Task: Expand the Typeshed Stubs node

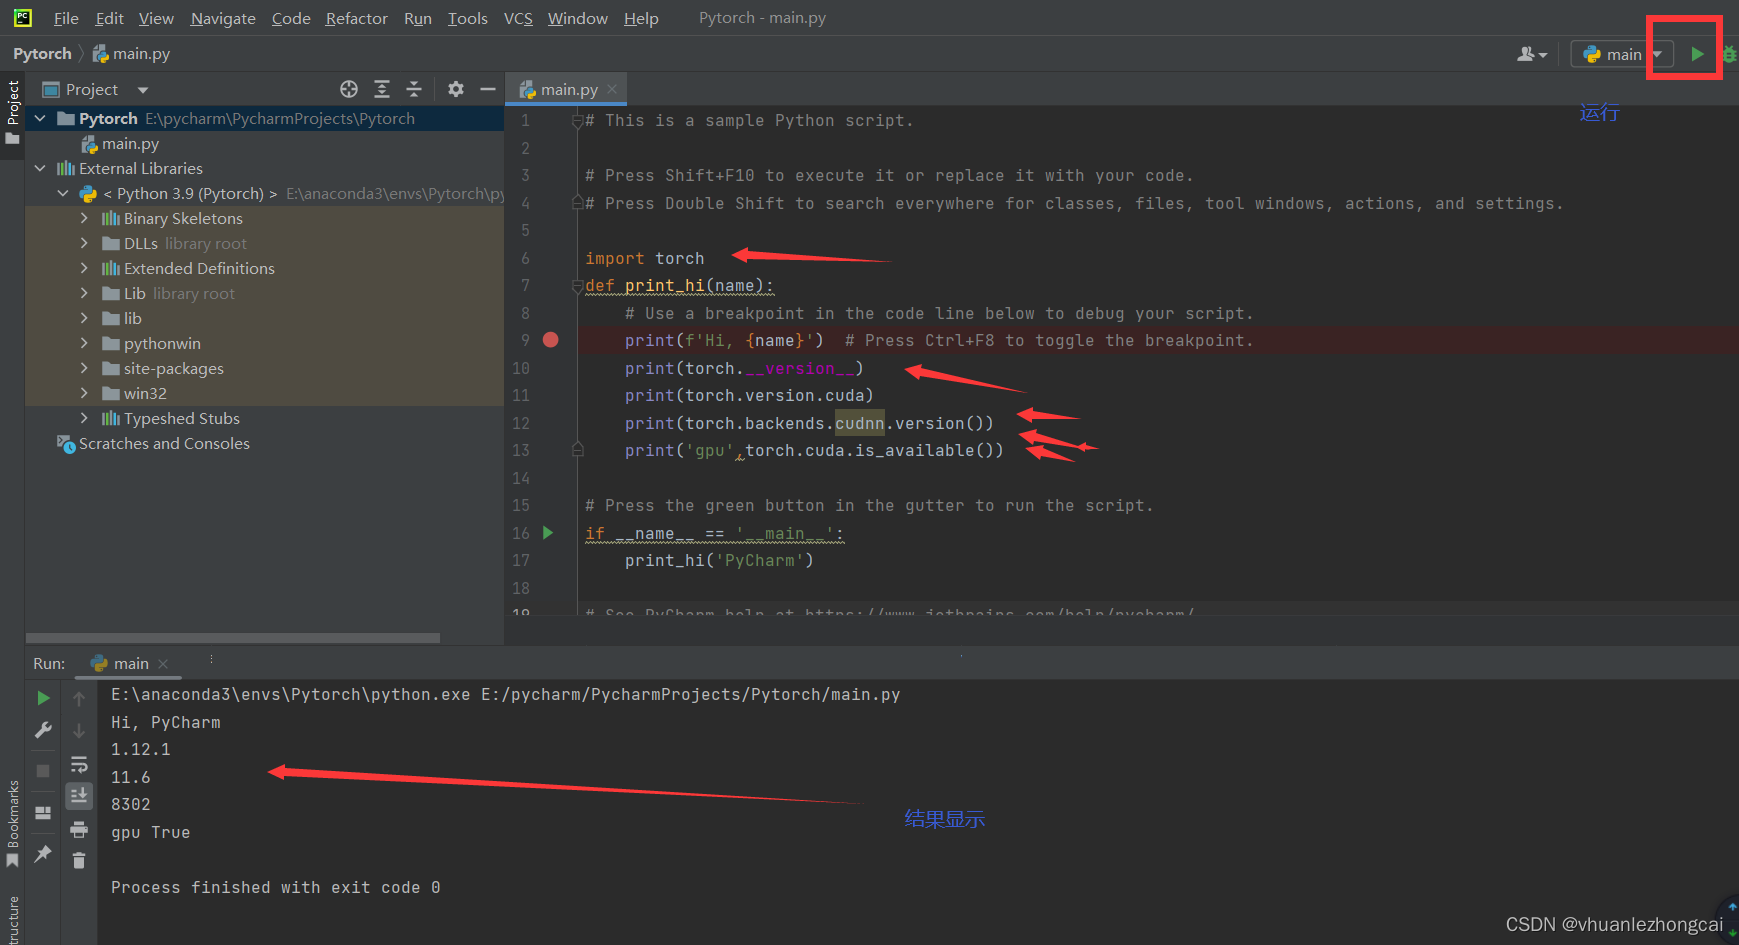Action: pyautogui.click(x=84, y=419)
